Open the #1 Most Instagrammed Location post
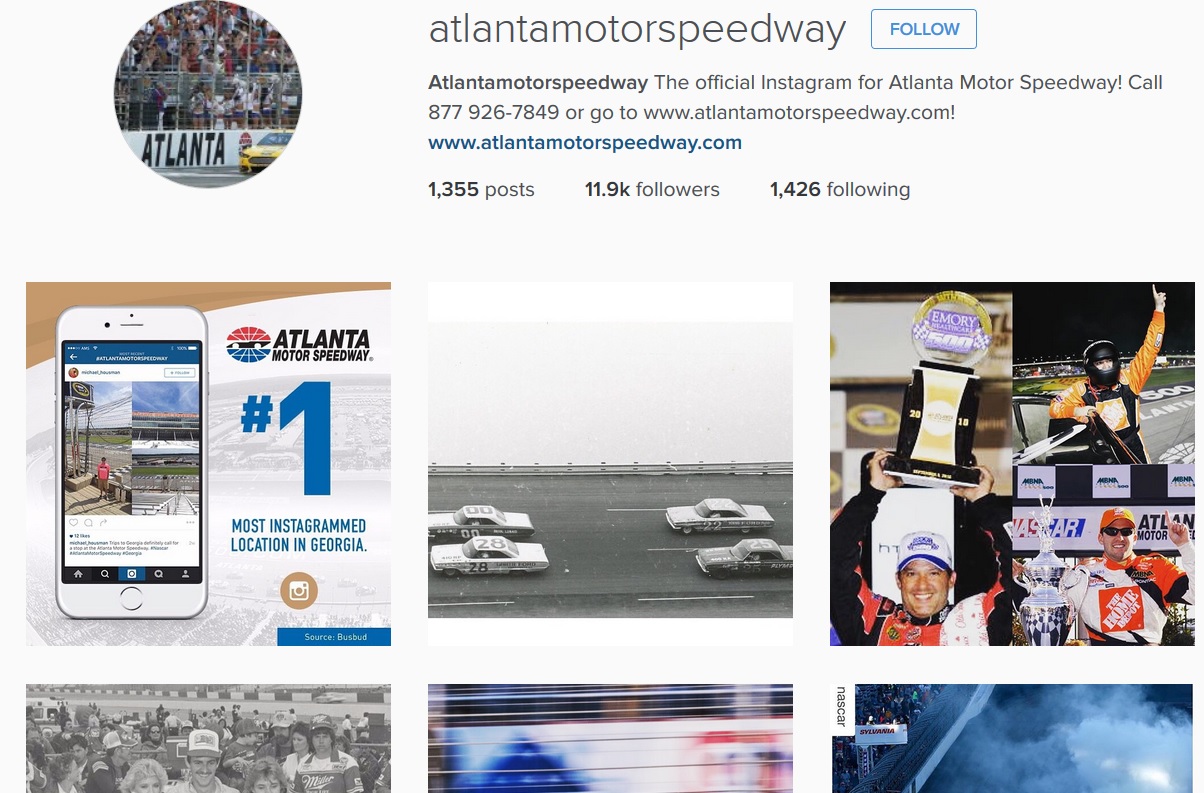Image resolution: width=1204 pixels, height=793 pixels. coord(208,464)
